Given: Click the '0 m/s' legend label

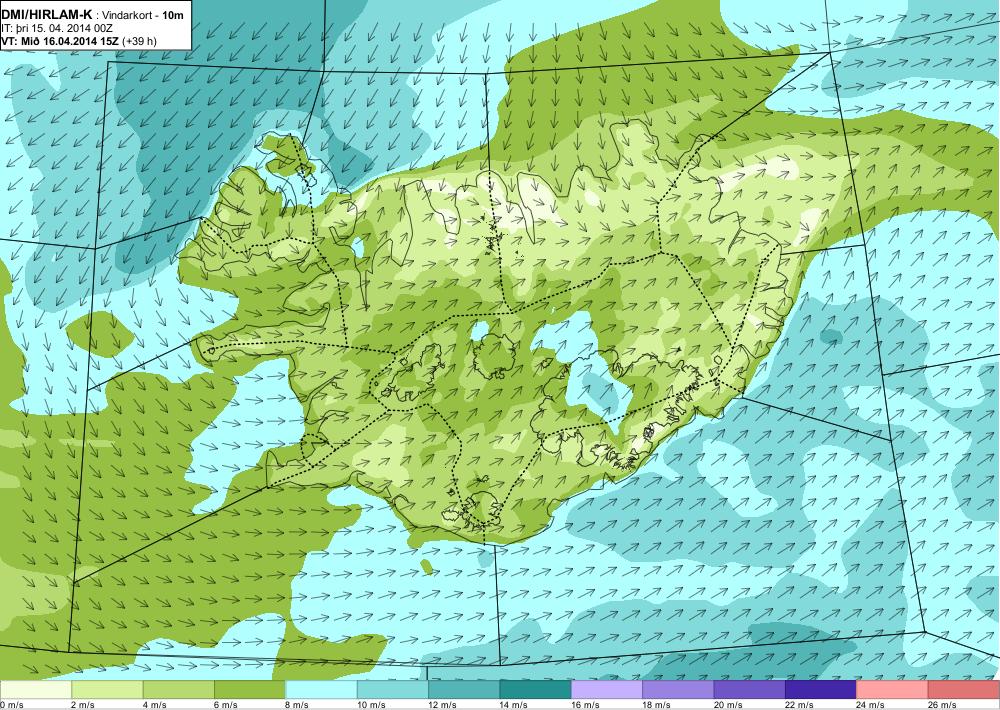Looking at the screenshot, I should [x=11, y=704].
